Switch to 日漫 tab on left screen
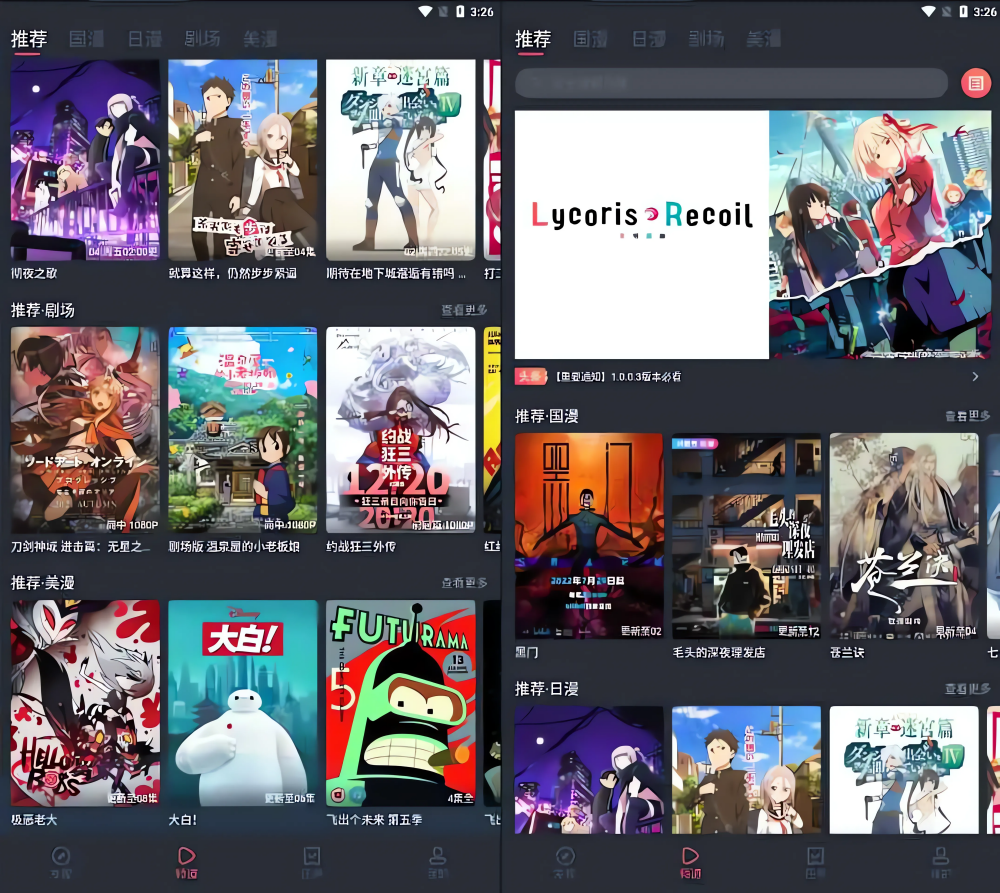 145,39
